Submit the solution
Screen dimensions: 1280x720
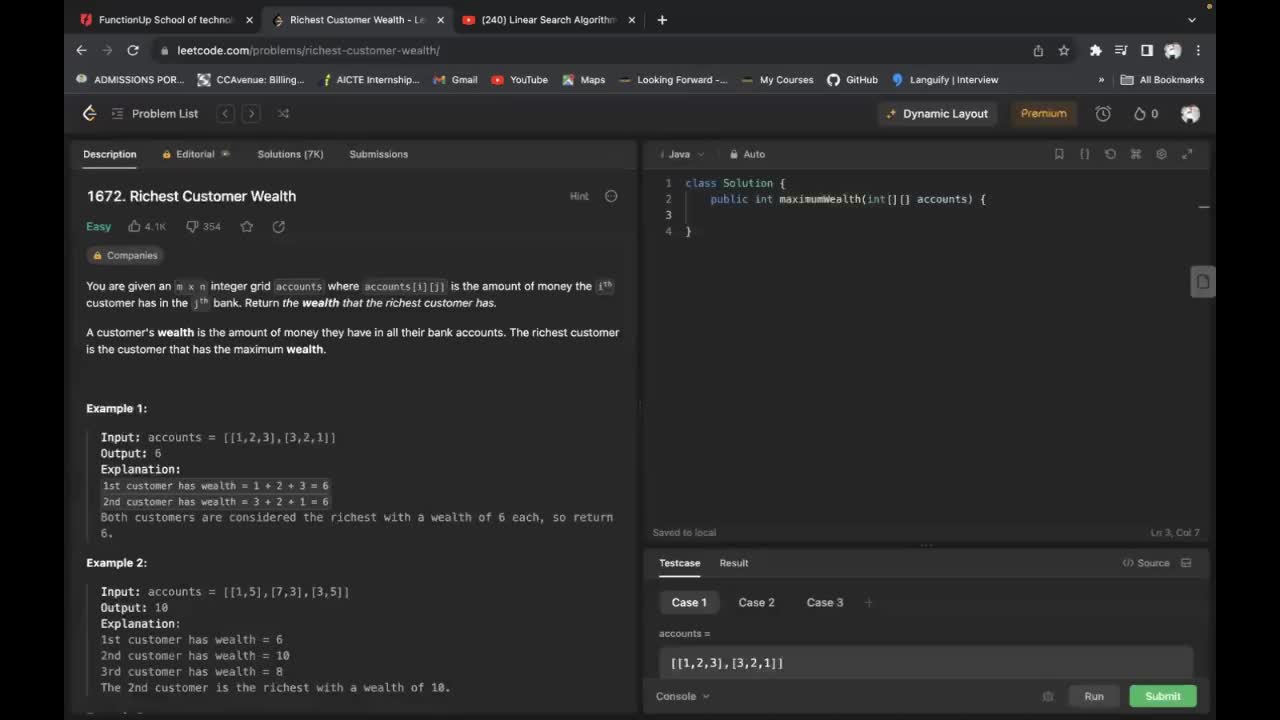pos(1163,696)
